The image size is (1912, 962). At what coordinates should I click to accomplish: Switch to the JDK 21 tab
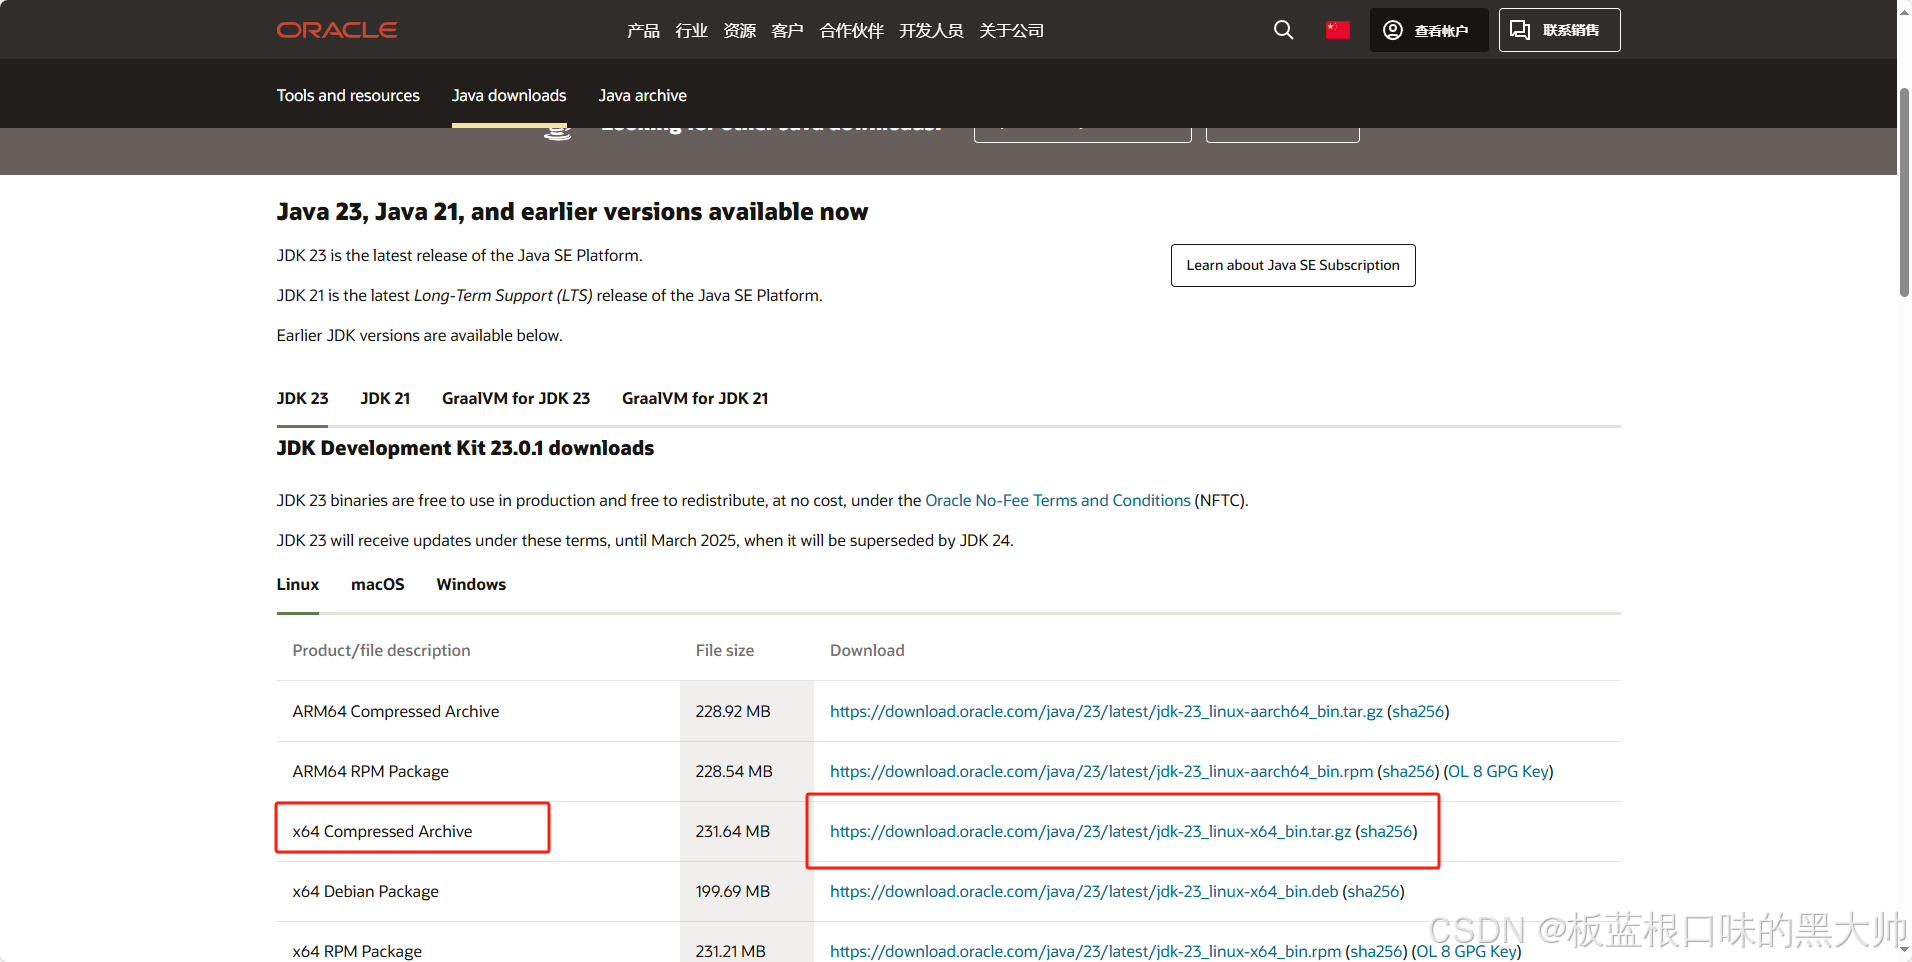tap(385, 398)
